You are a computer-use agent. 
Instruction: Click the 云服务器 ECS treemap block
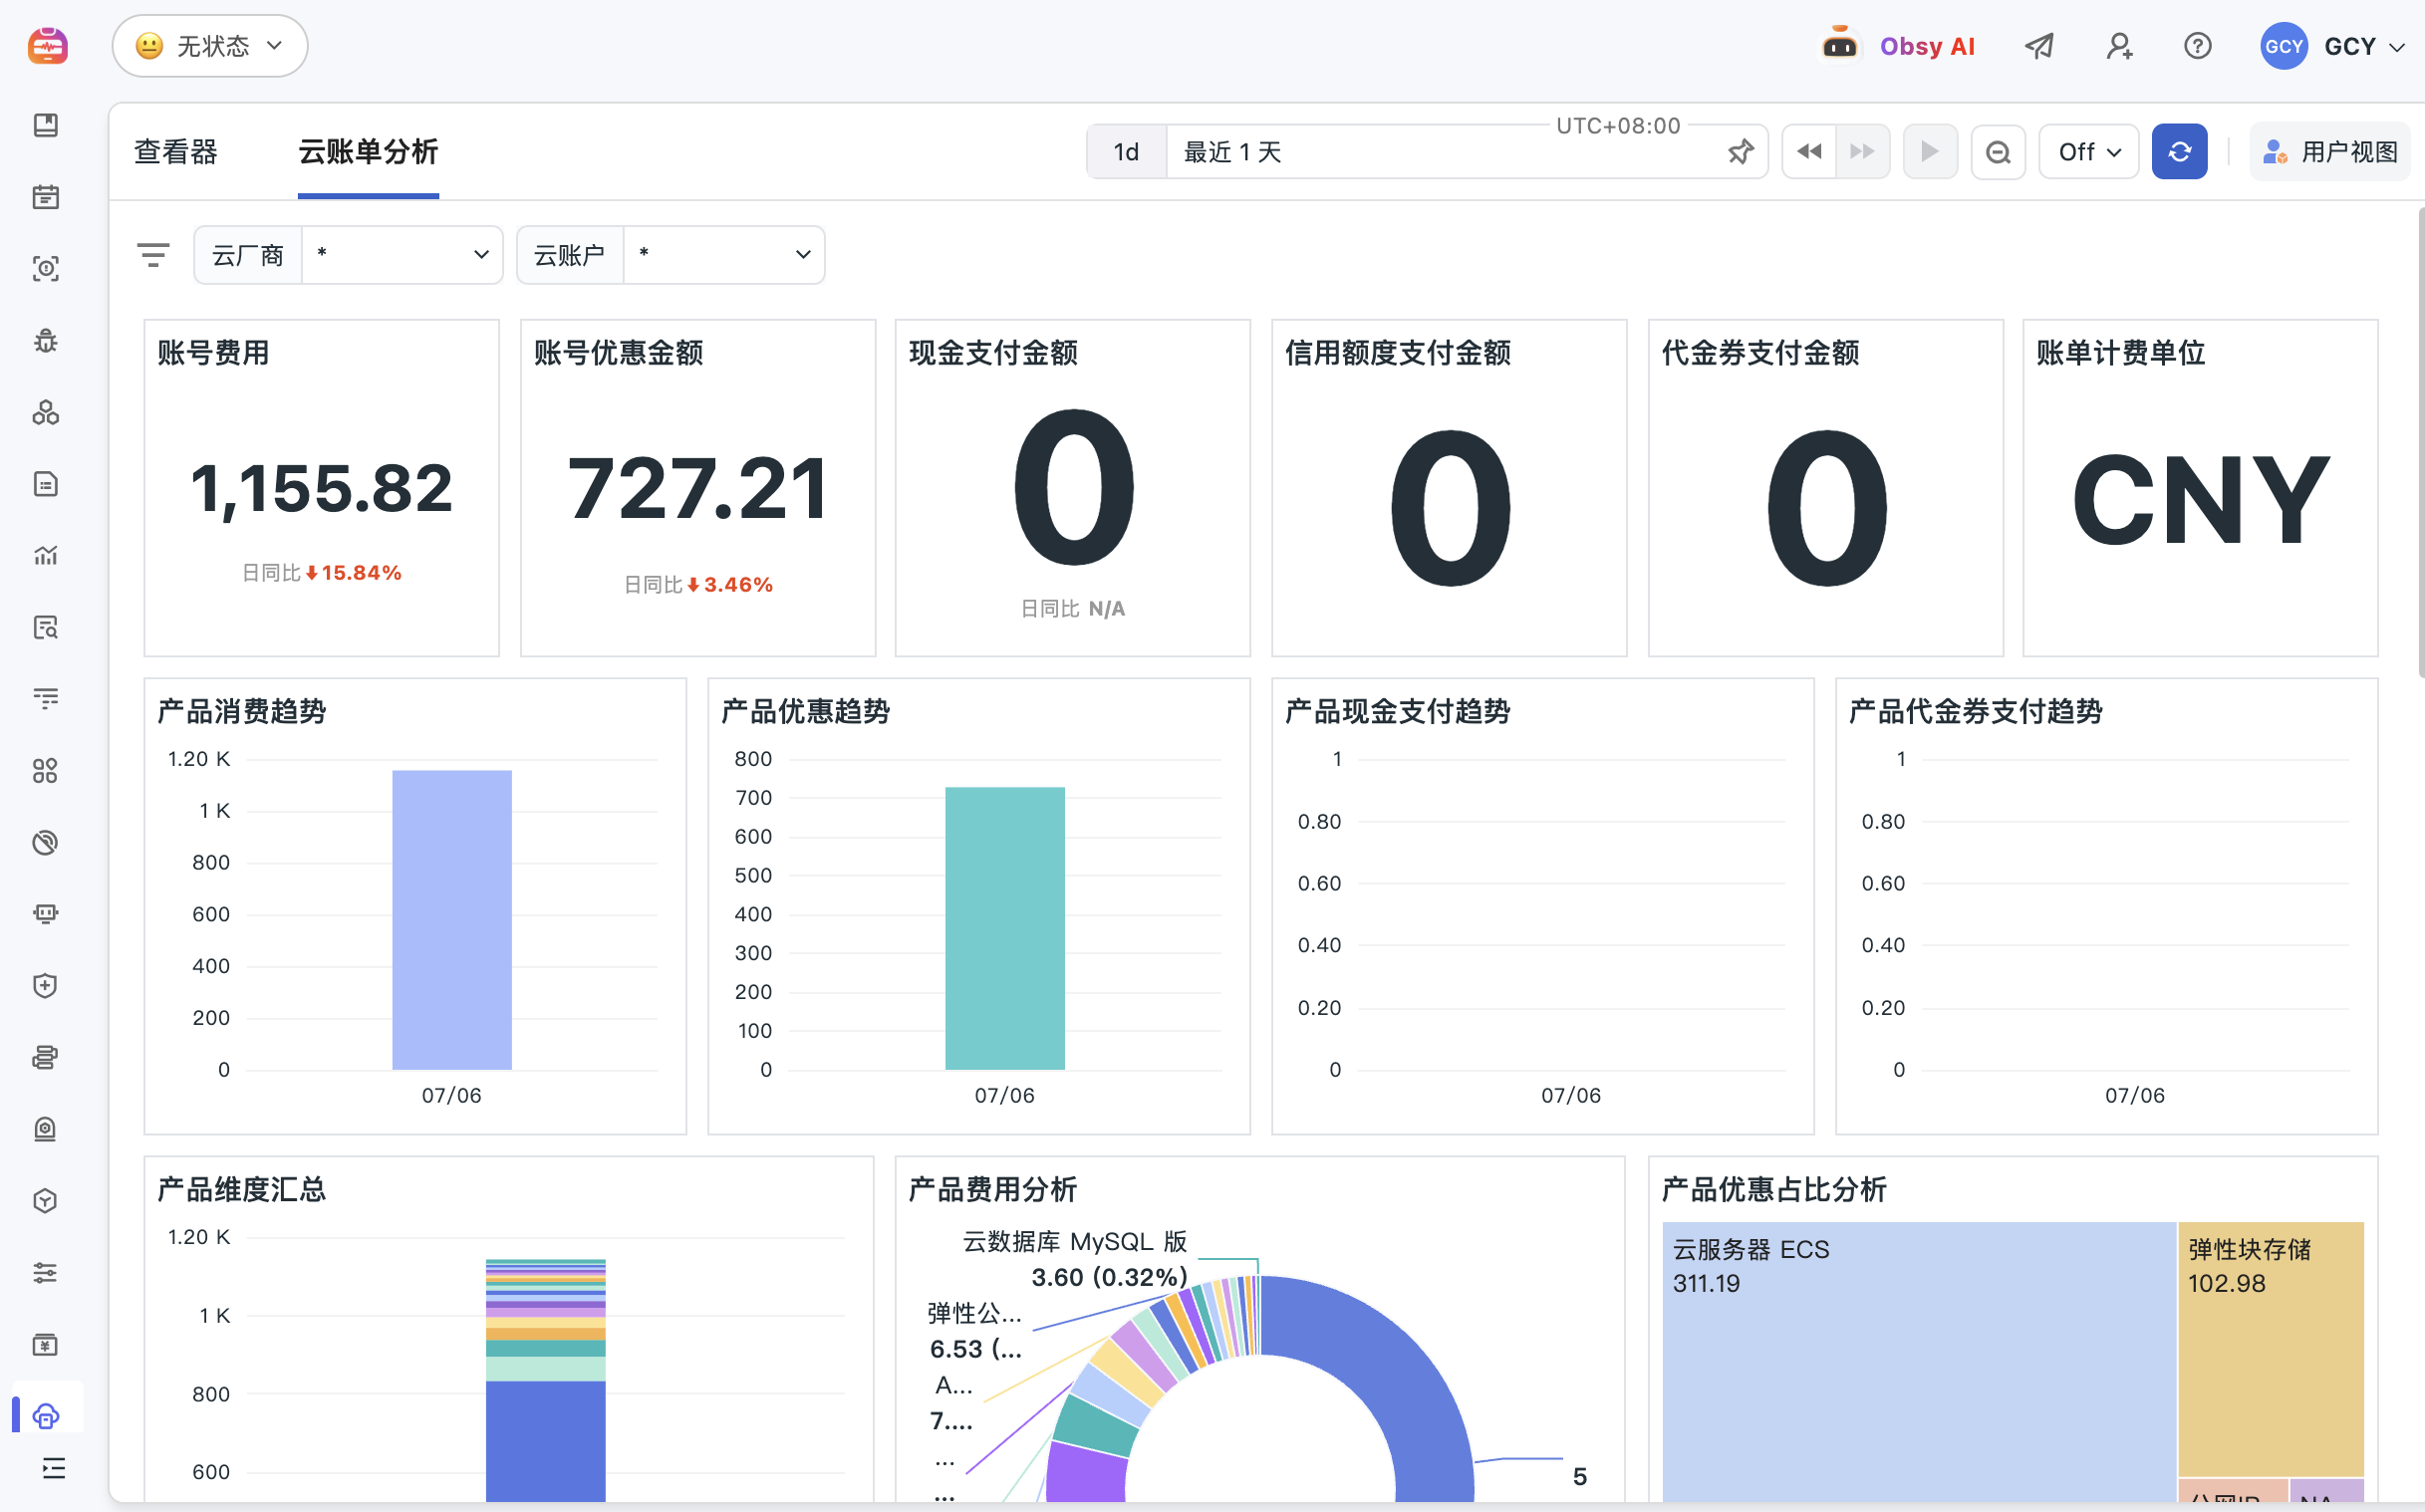click(1919, 1360)
